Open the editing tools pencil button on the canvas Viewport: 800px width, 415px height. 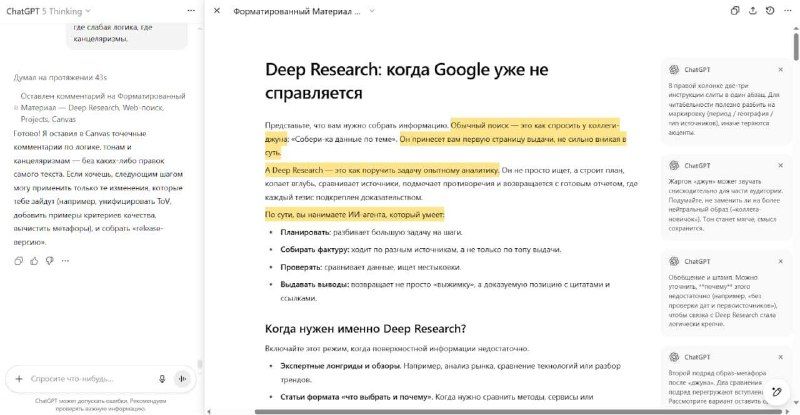click(777, 392)
